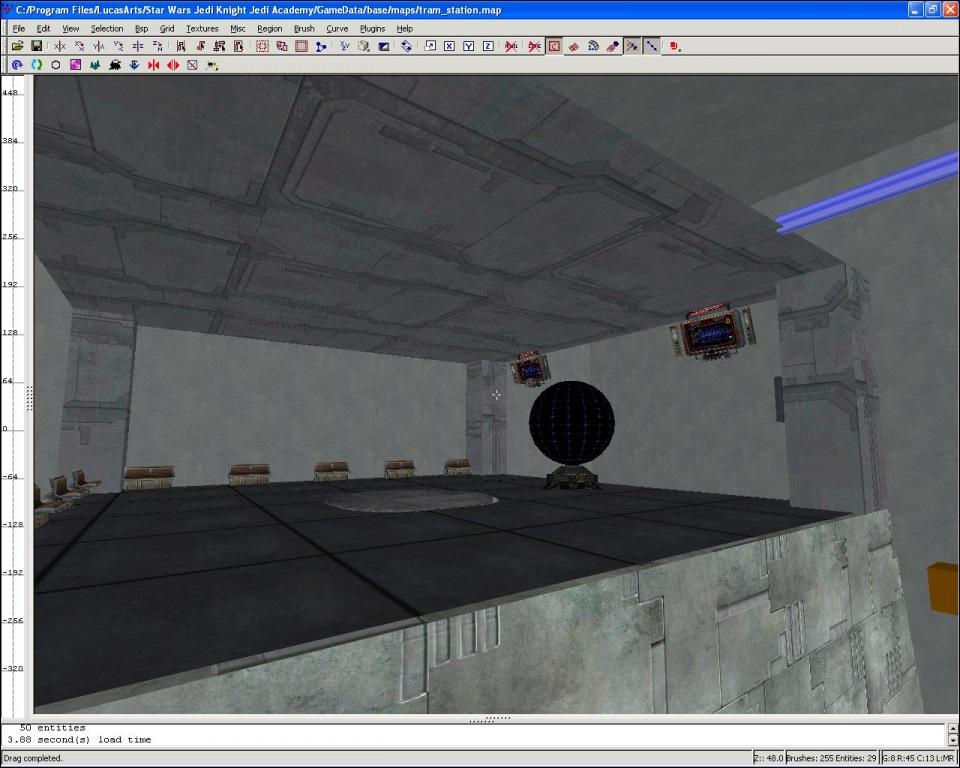The width and height of the screenshot is (960, 768).
Task: Click the black hexagon outline icon
Action: click(56, 65)
